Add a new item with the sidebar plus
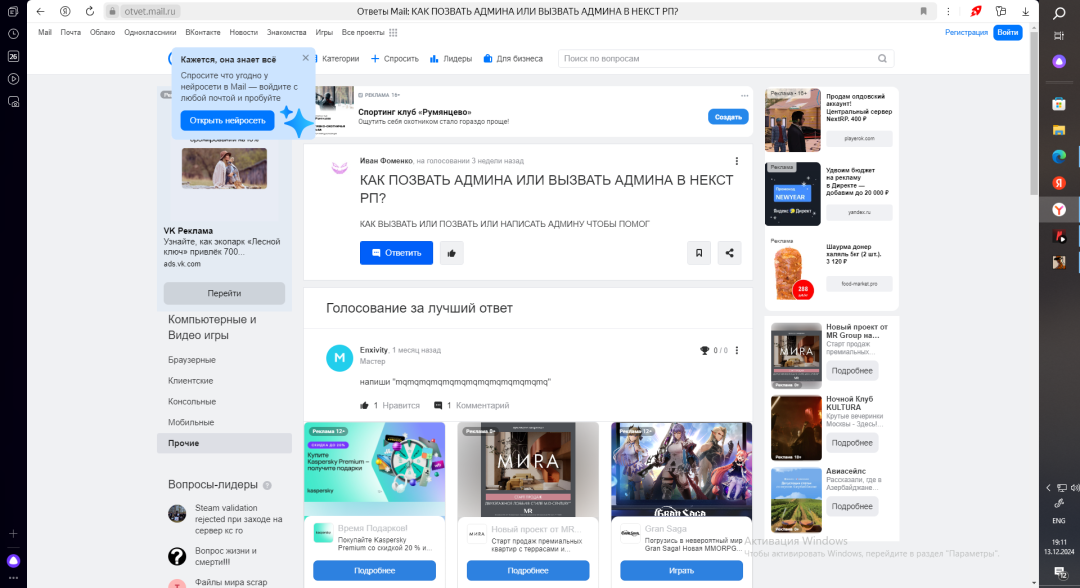 (13, 534)
